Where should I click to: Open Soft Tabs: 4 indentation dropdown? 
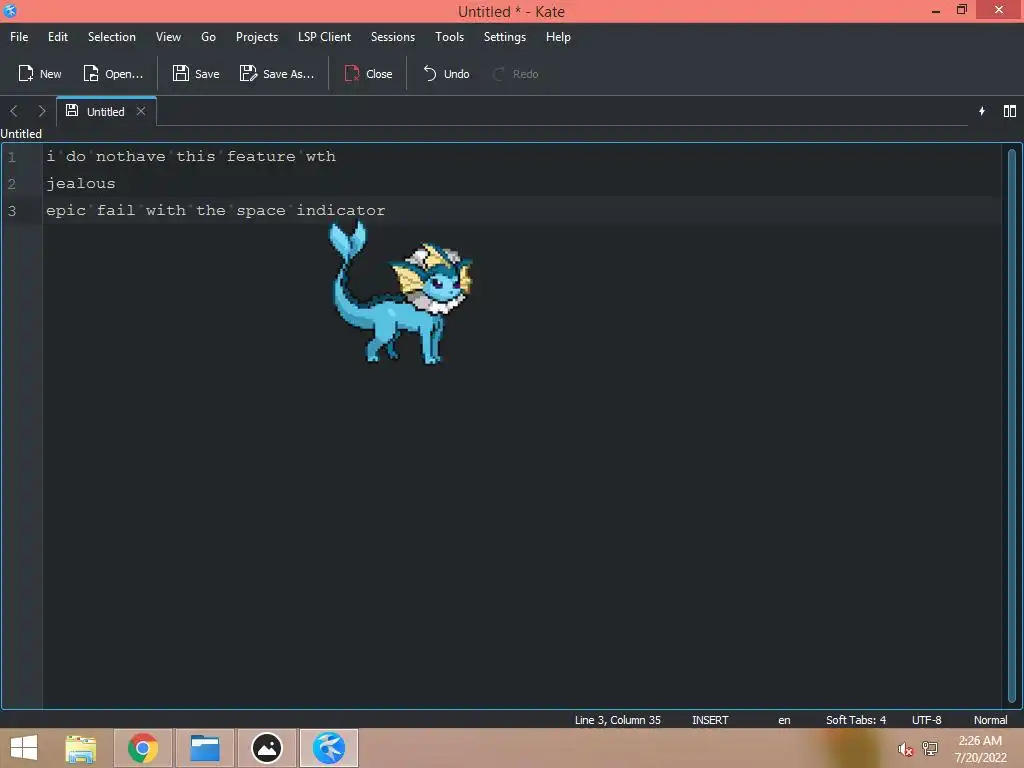pyautogui.click(x=856, y=720)
